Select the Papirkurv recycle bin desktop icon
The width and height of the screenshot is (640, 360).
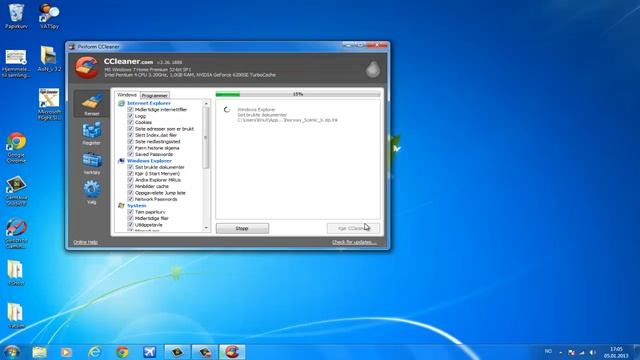[16, 16]
